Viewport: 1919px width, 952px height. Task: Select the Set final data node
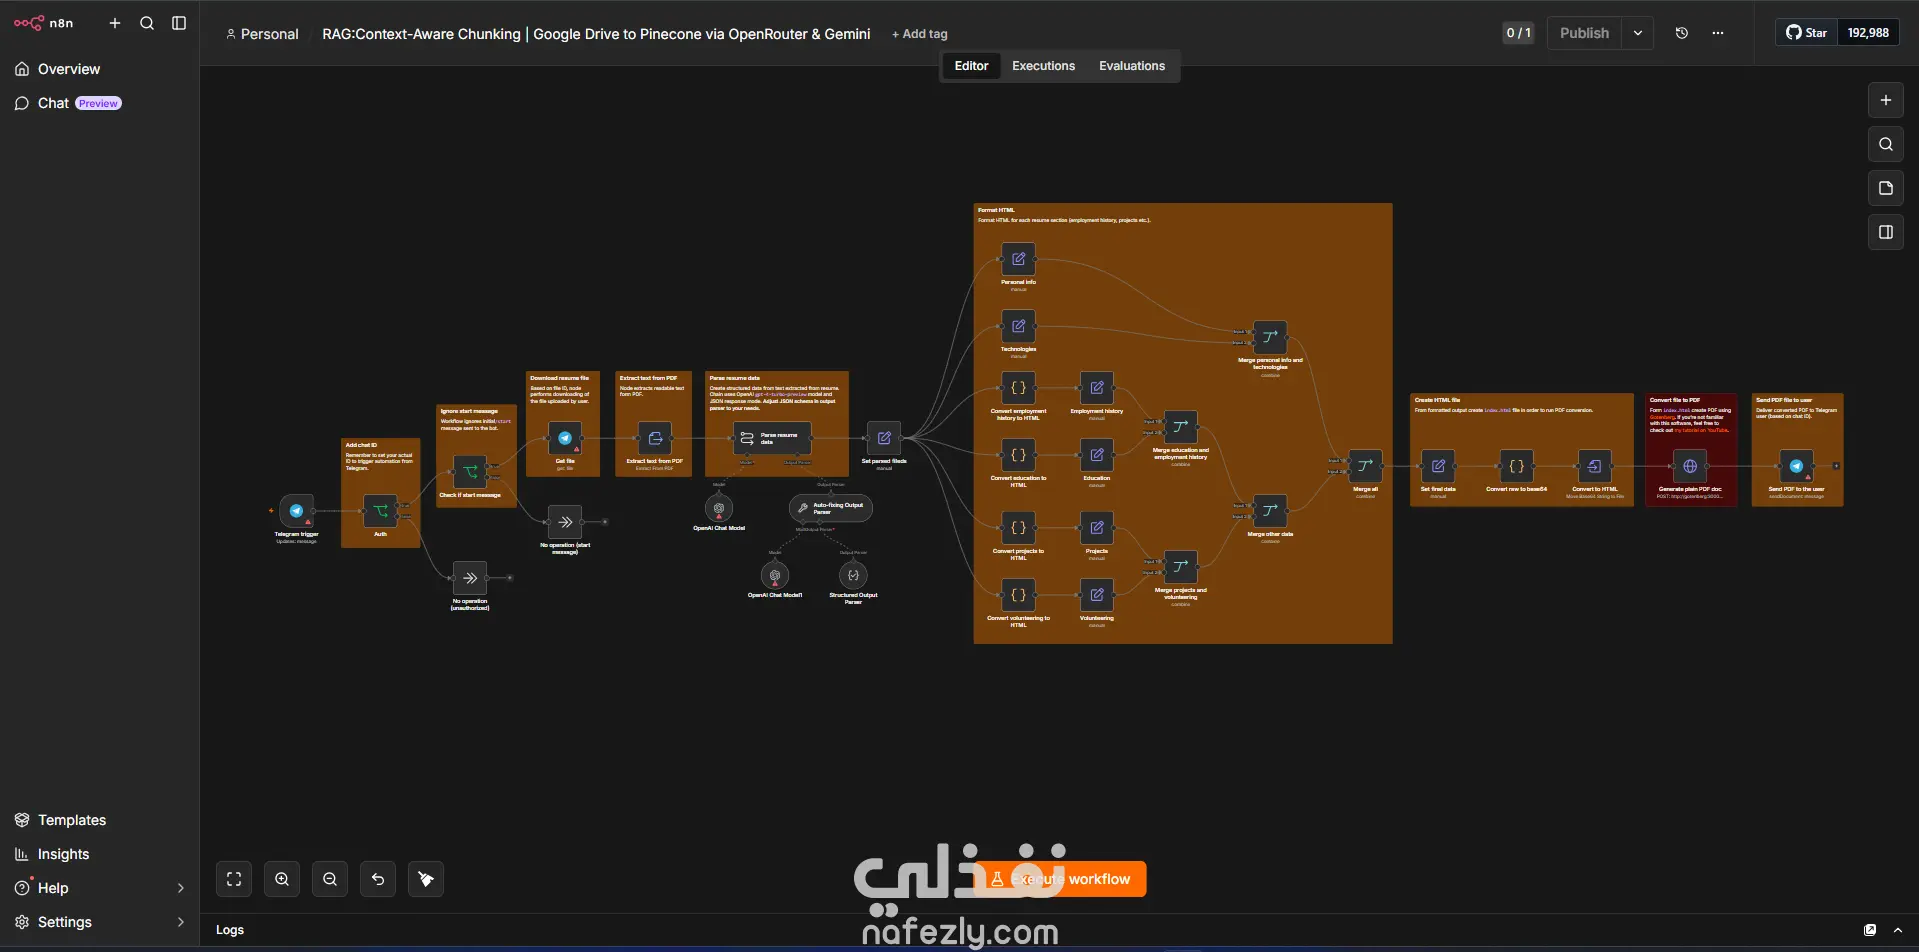[1438, 466]
